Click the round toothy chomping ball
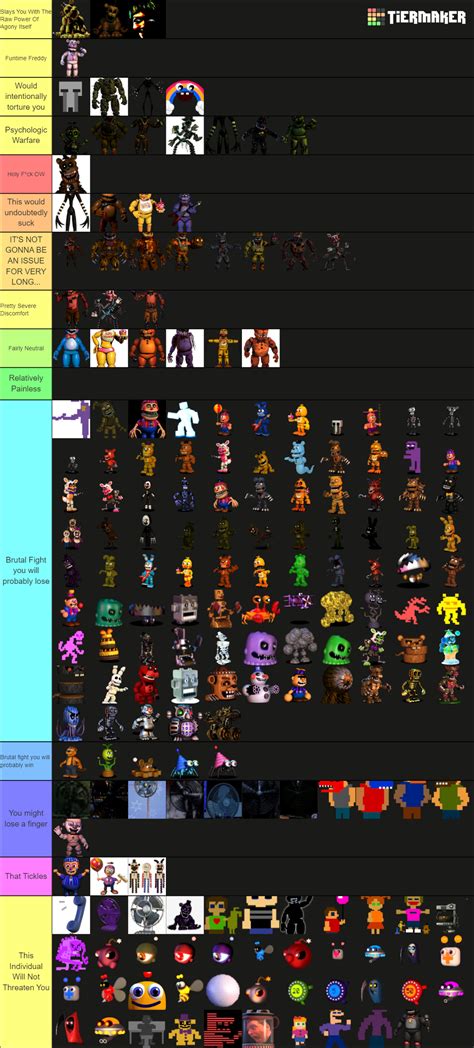 pos(412,571)
